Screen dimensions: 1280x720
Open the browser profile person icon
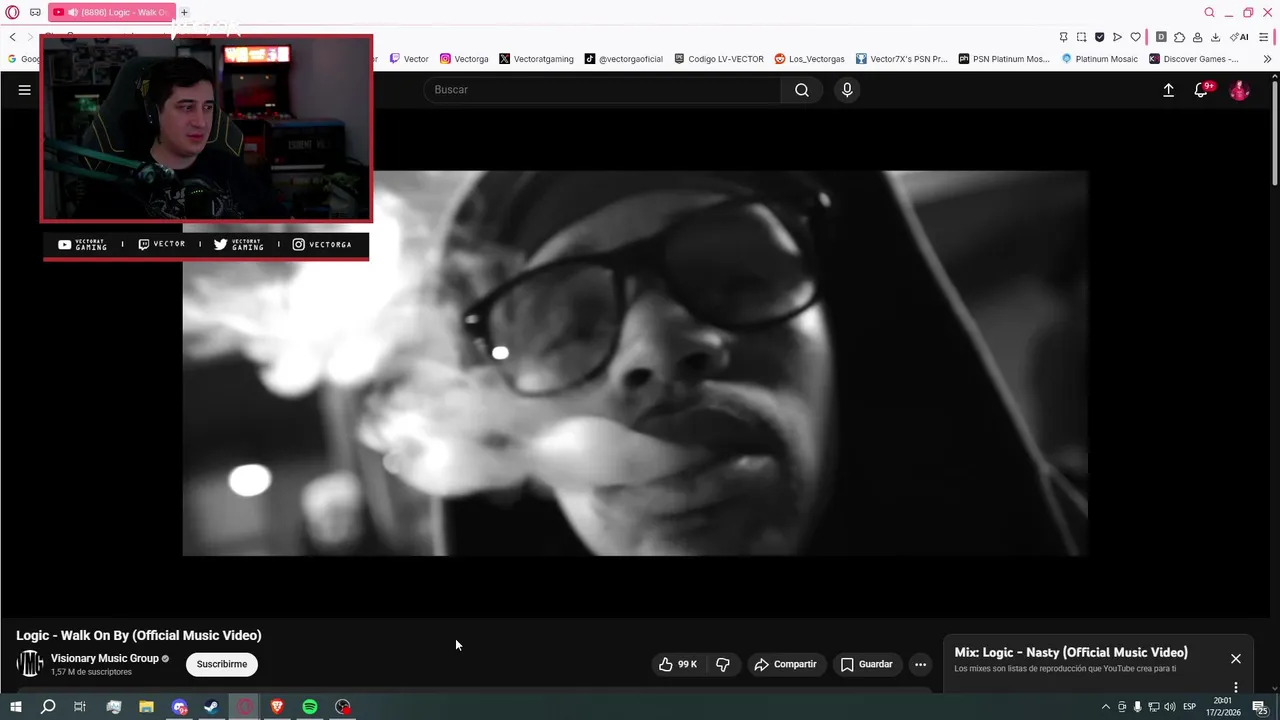coord(1197,37)
